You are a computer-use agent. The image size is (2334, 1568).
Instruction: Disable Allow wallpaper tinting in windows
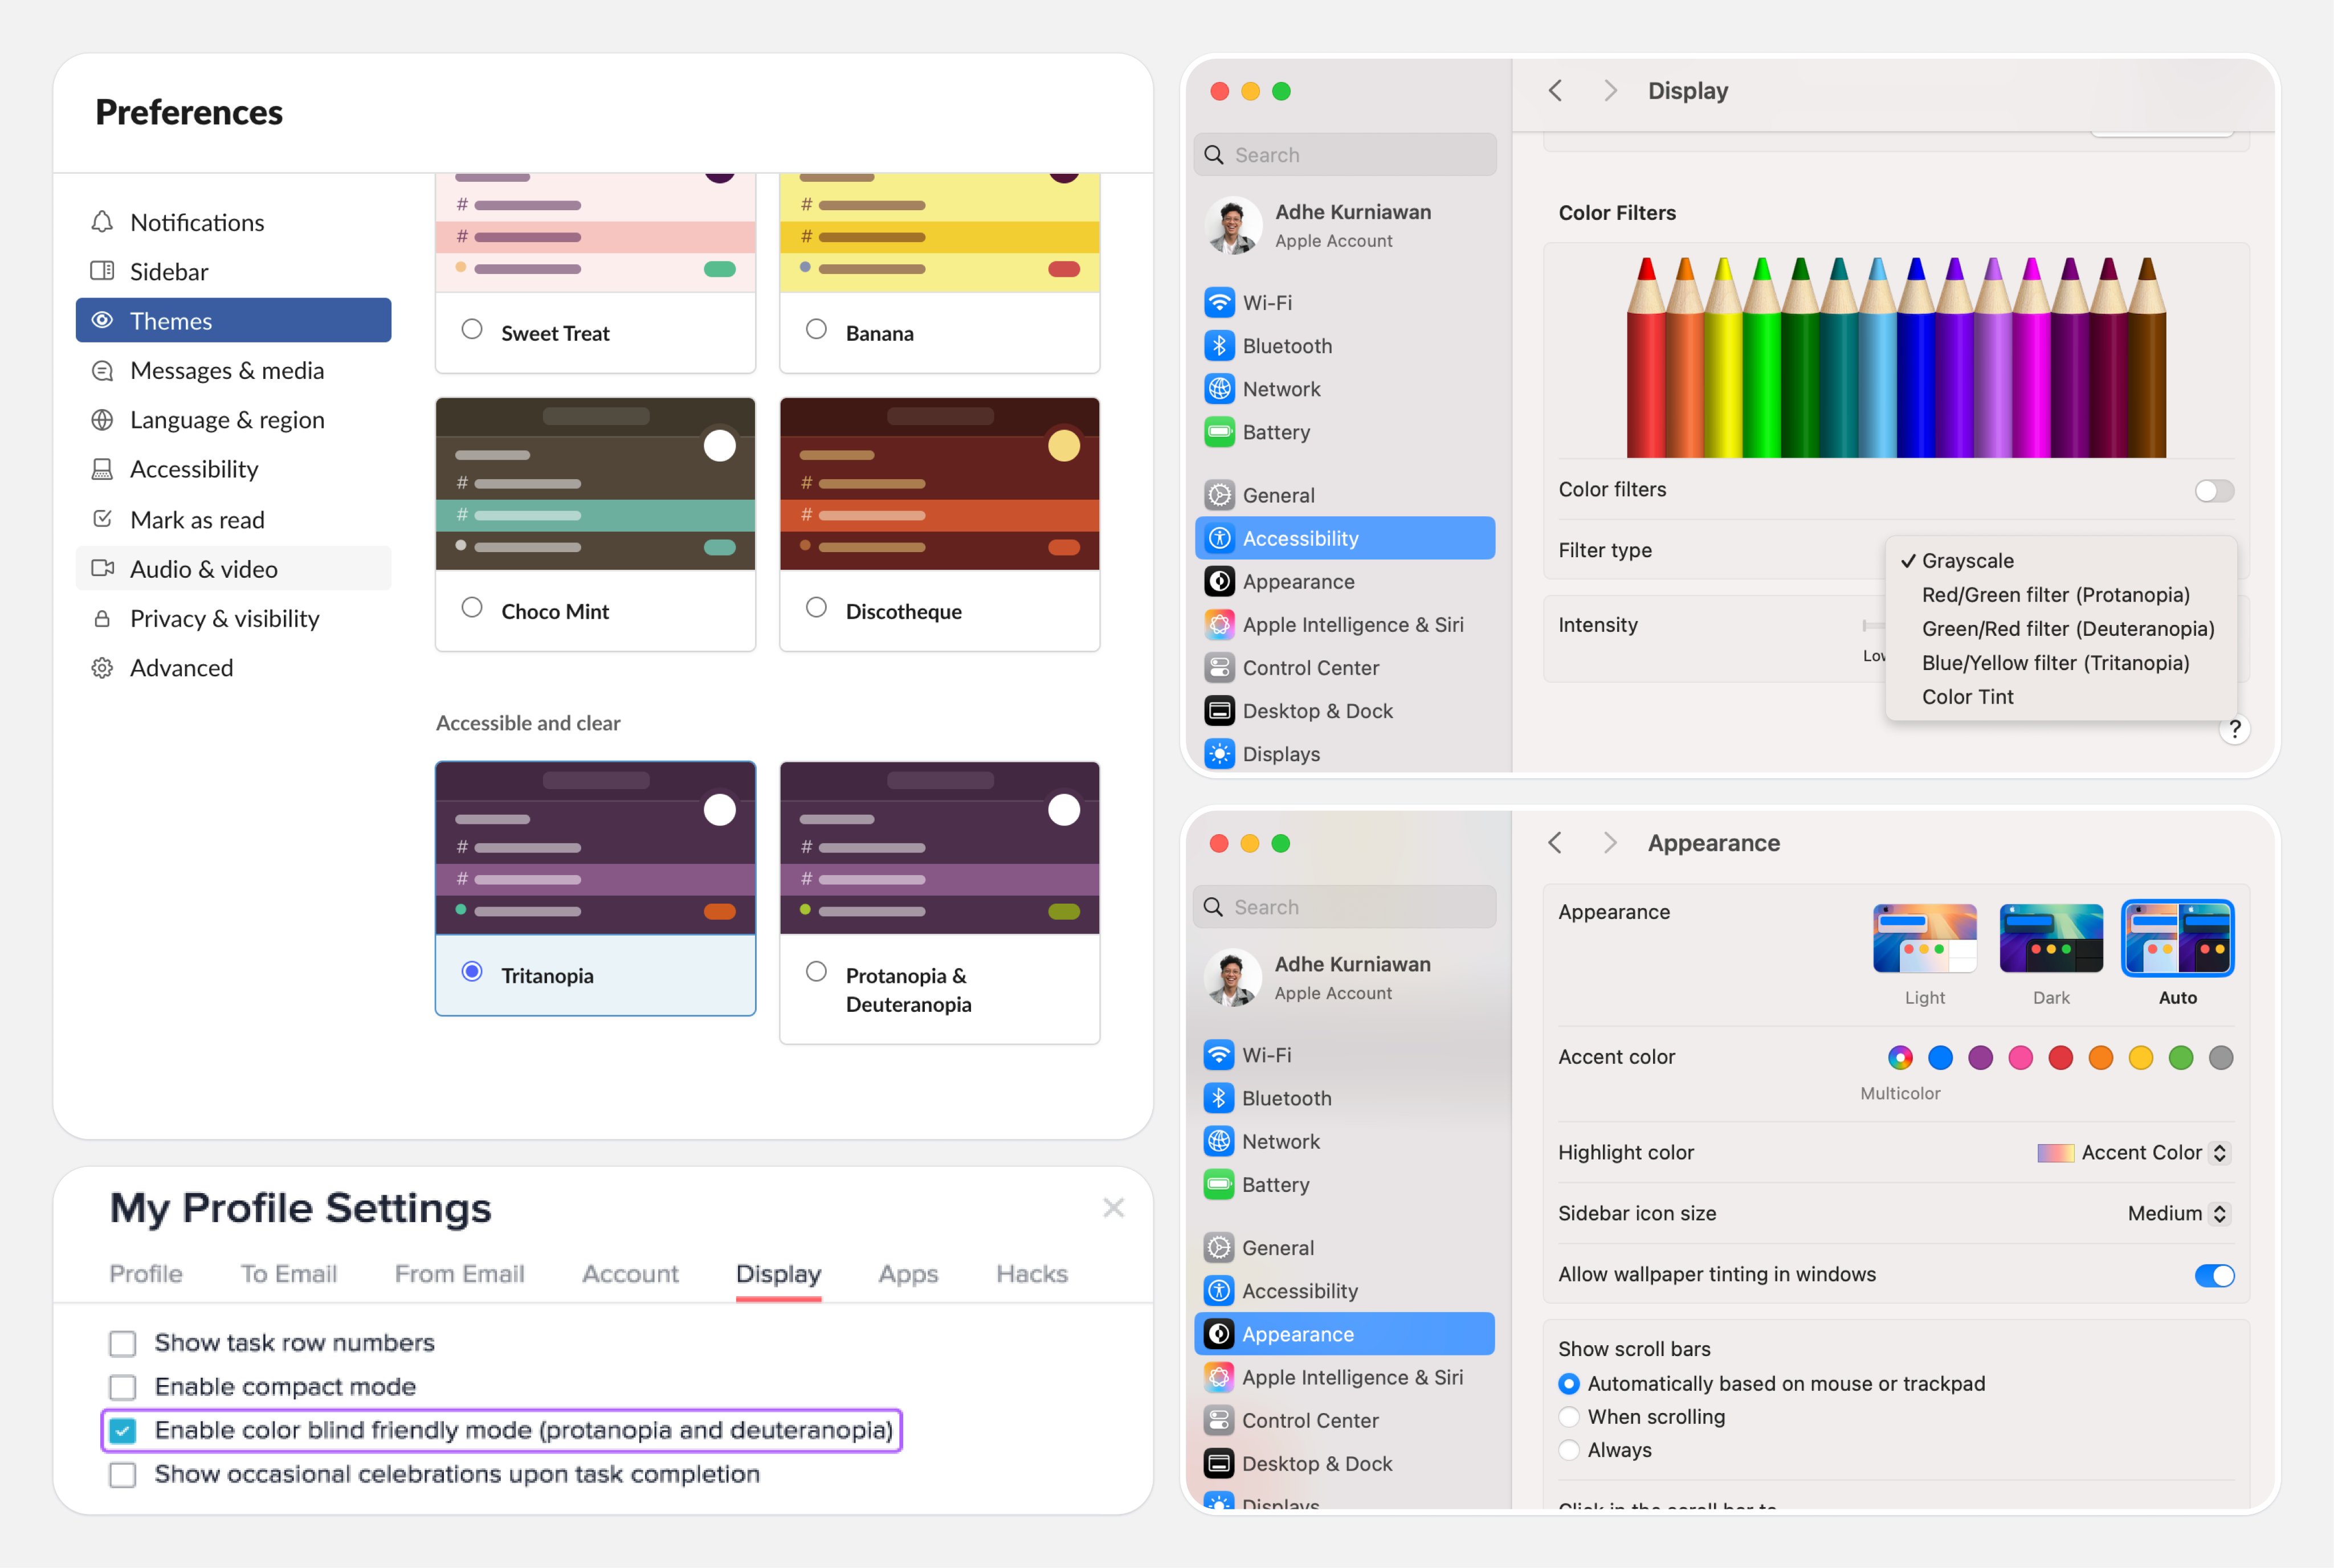click(x=2214, y=1275)
